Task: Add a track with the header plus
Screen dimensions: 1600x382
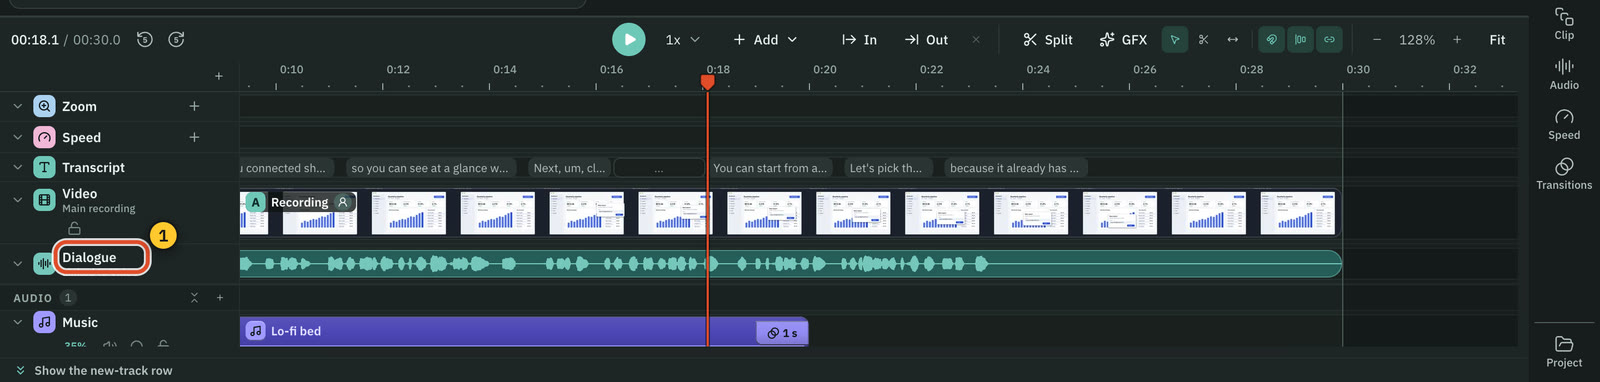Action: click(x=219, y=76)
